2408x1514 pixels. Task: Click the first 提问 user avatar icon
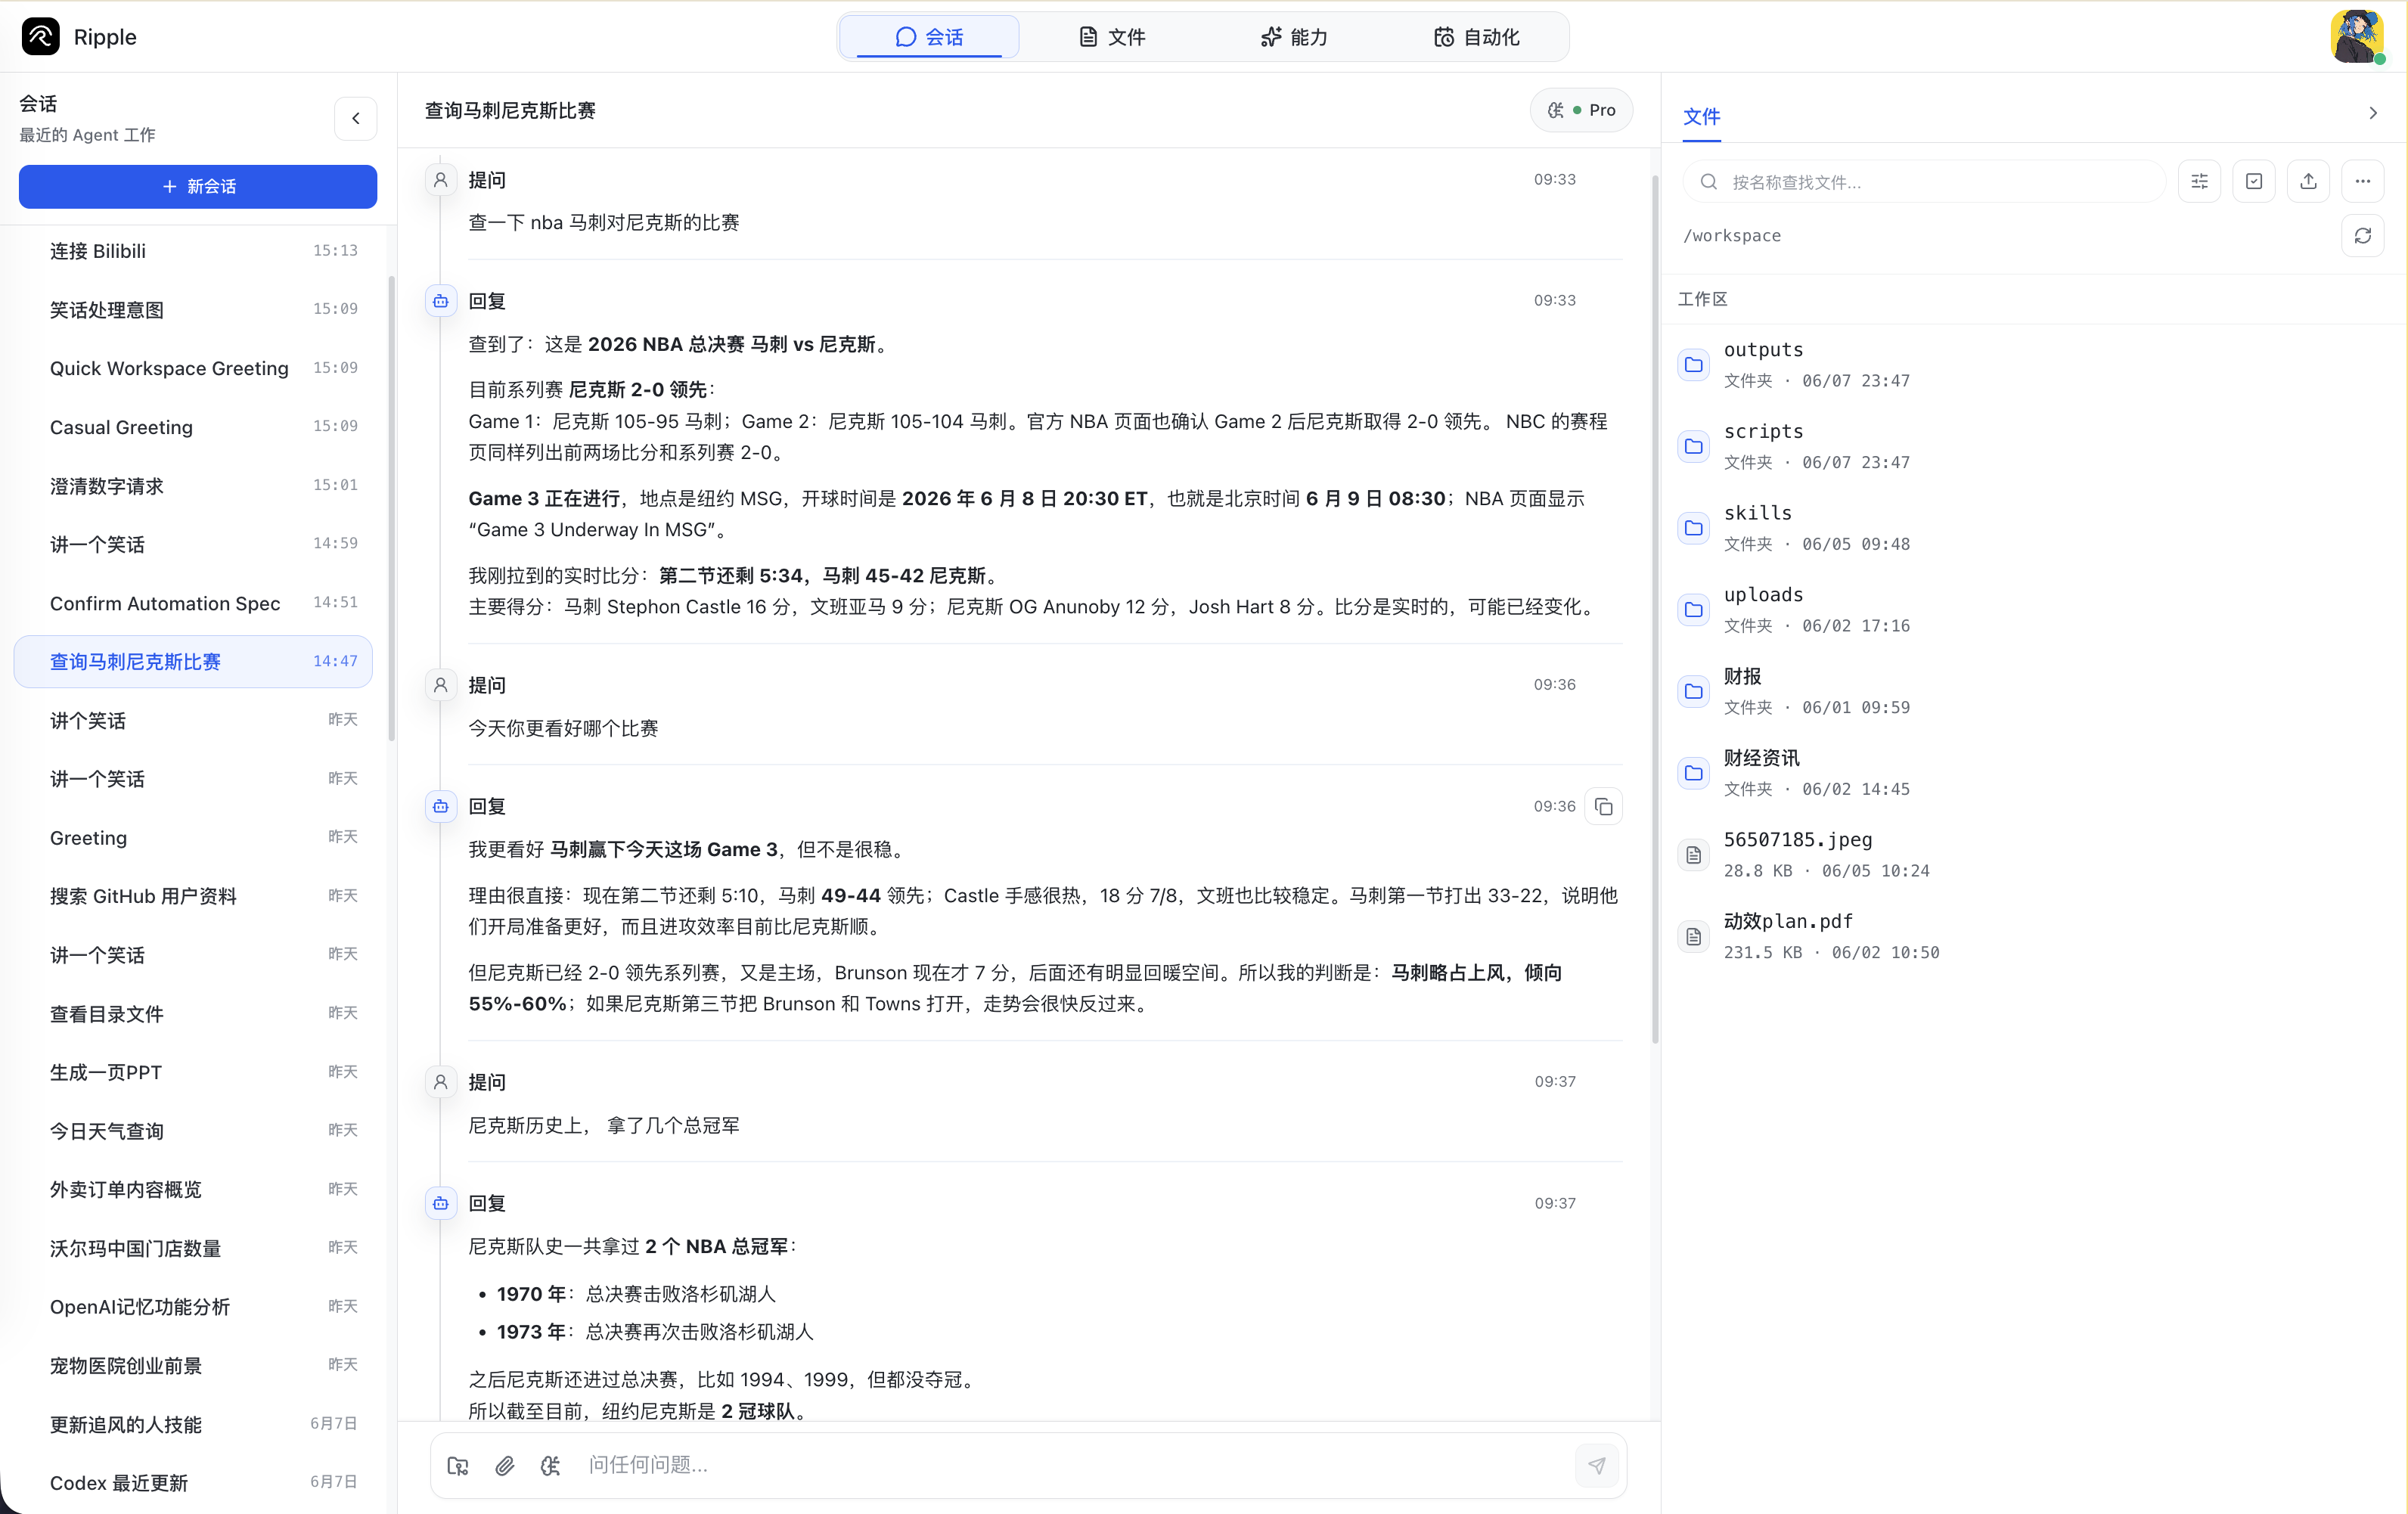click(x=440, y=180)
